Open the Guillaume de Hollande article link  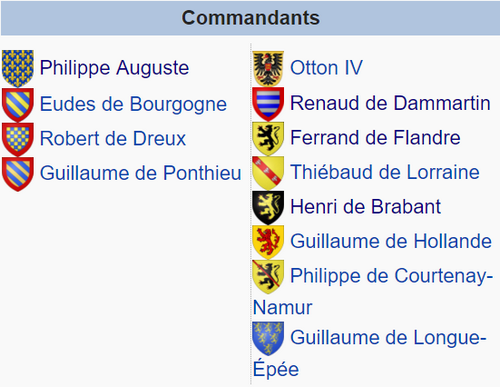click(391, 241)
